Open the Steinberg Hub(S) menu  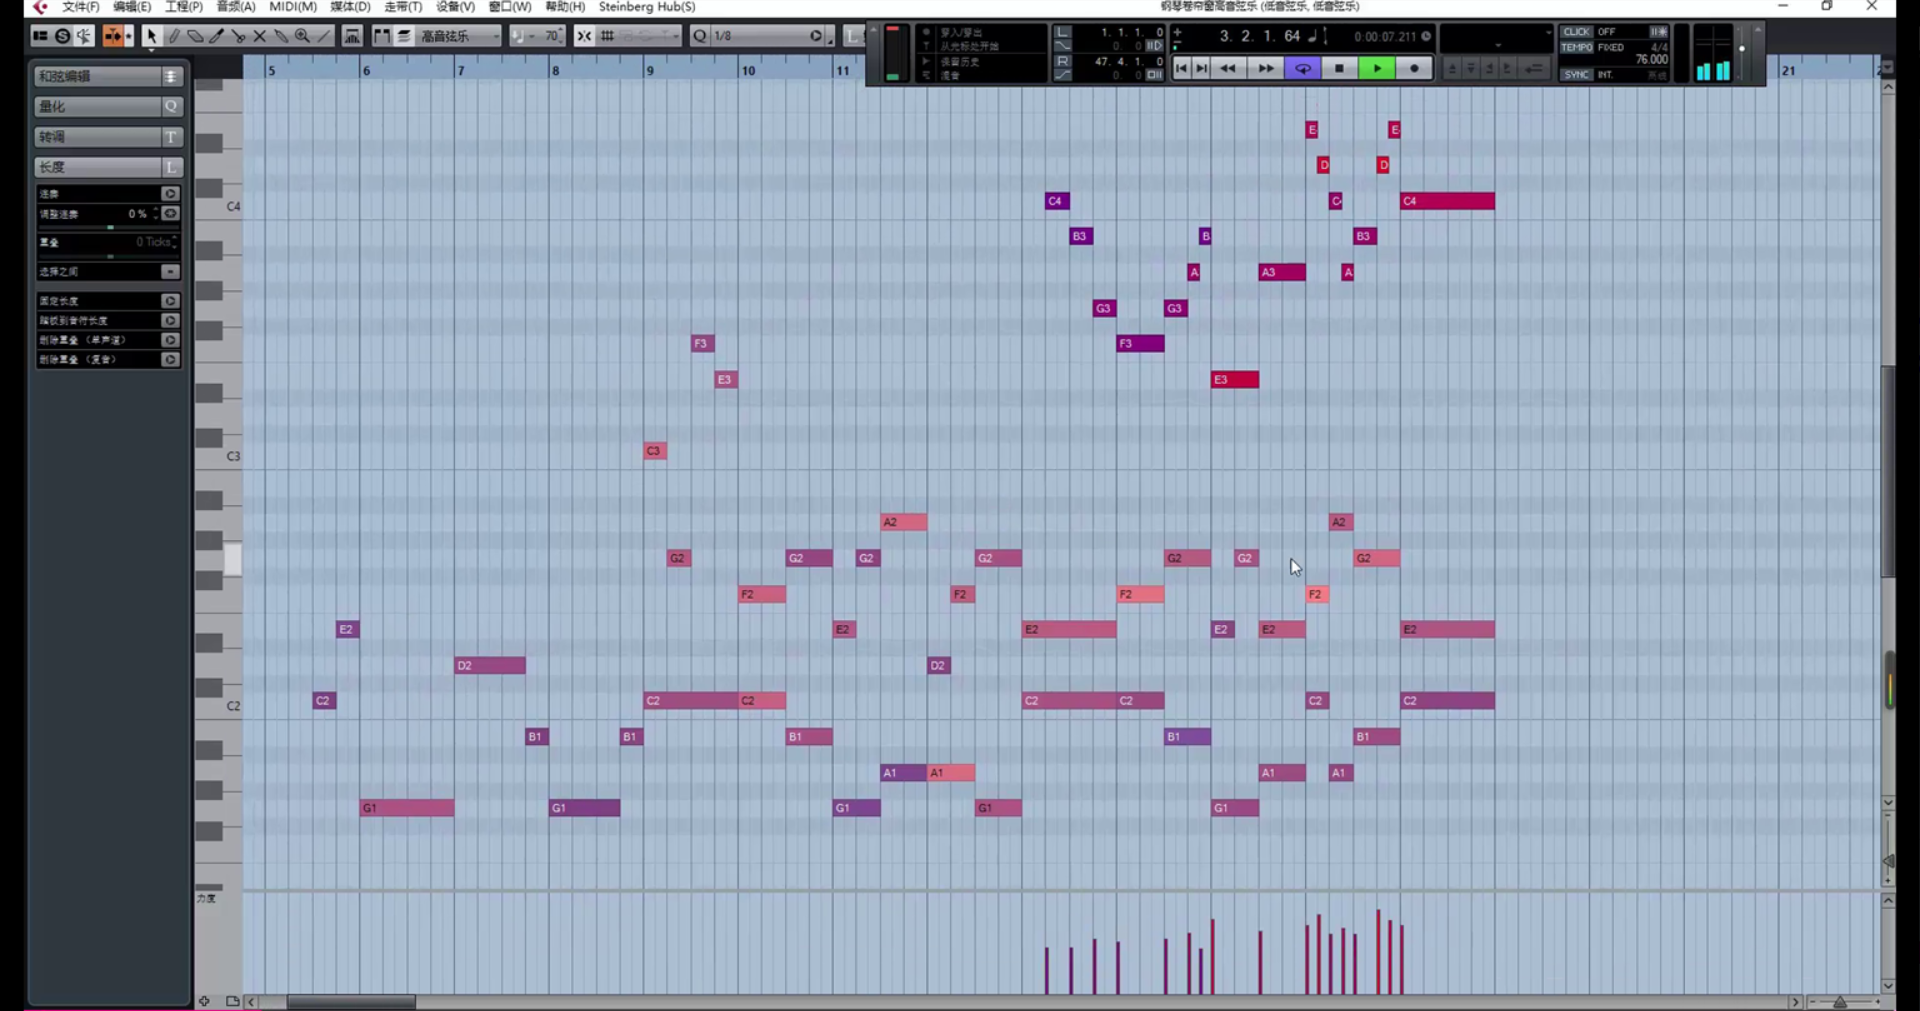click(647, 7)
